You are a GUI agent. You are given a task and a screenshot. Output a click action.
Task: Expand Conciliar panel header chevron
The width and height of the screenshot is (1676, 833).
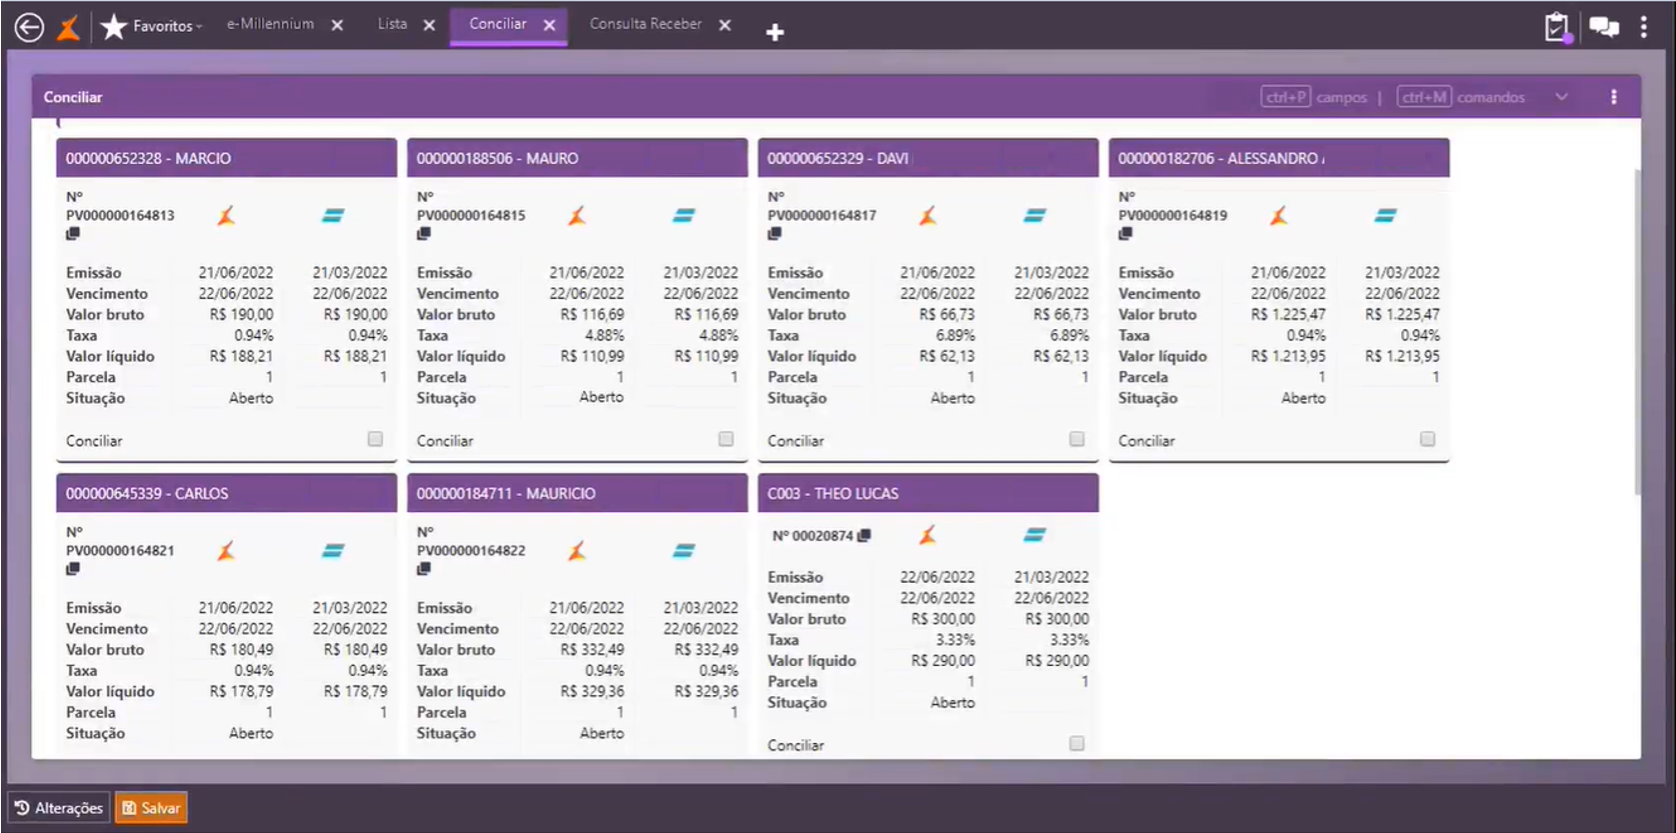coord(1562,97)
